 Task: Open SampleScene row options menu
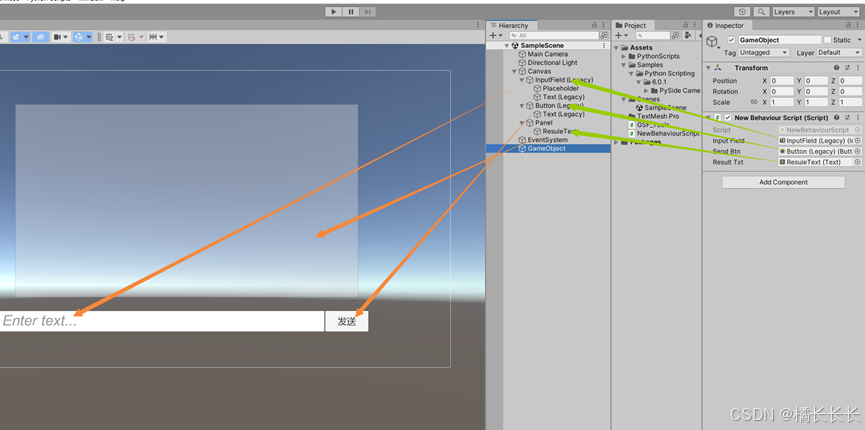(604, 46)
